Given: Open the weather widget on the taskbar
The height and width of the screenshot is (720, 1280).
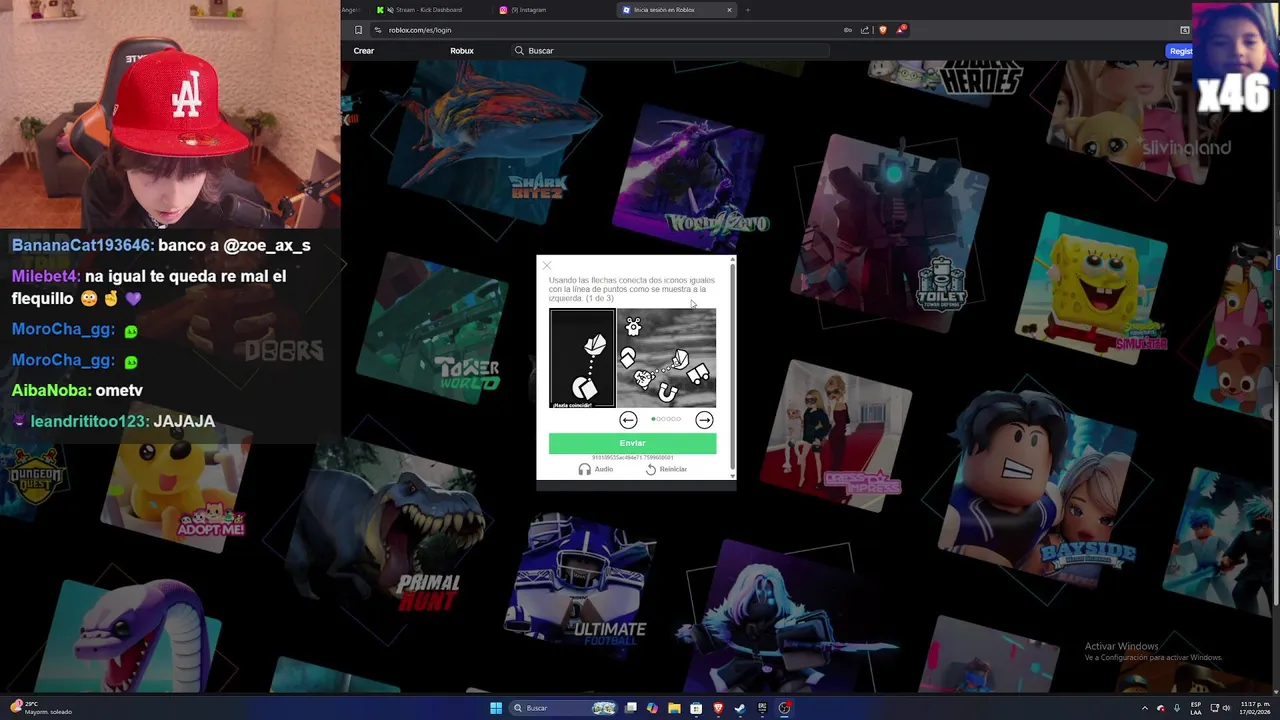Looking at the screenshot, I should [42, 708].
